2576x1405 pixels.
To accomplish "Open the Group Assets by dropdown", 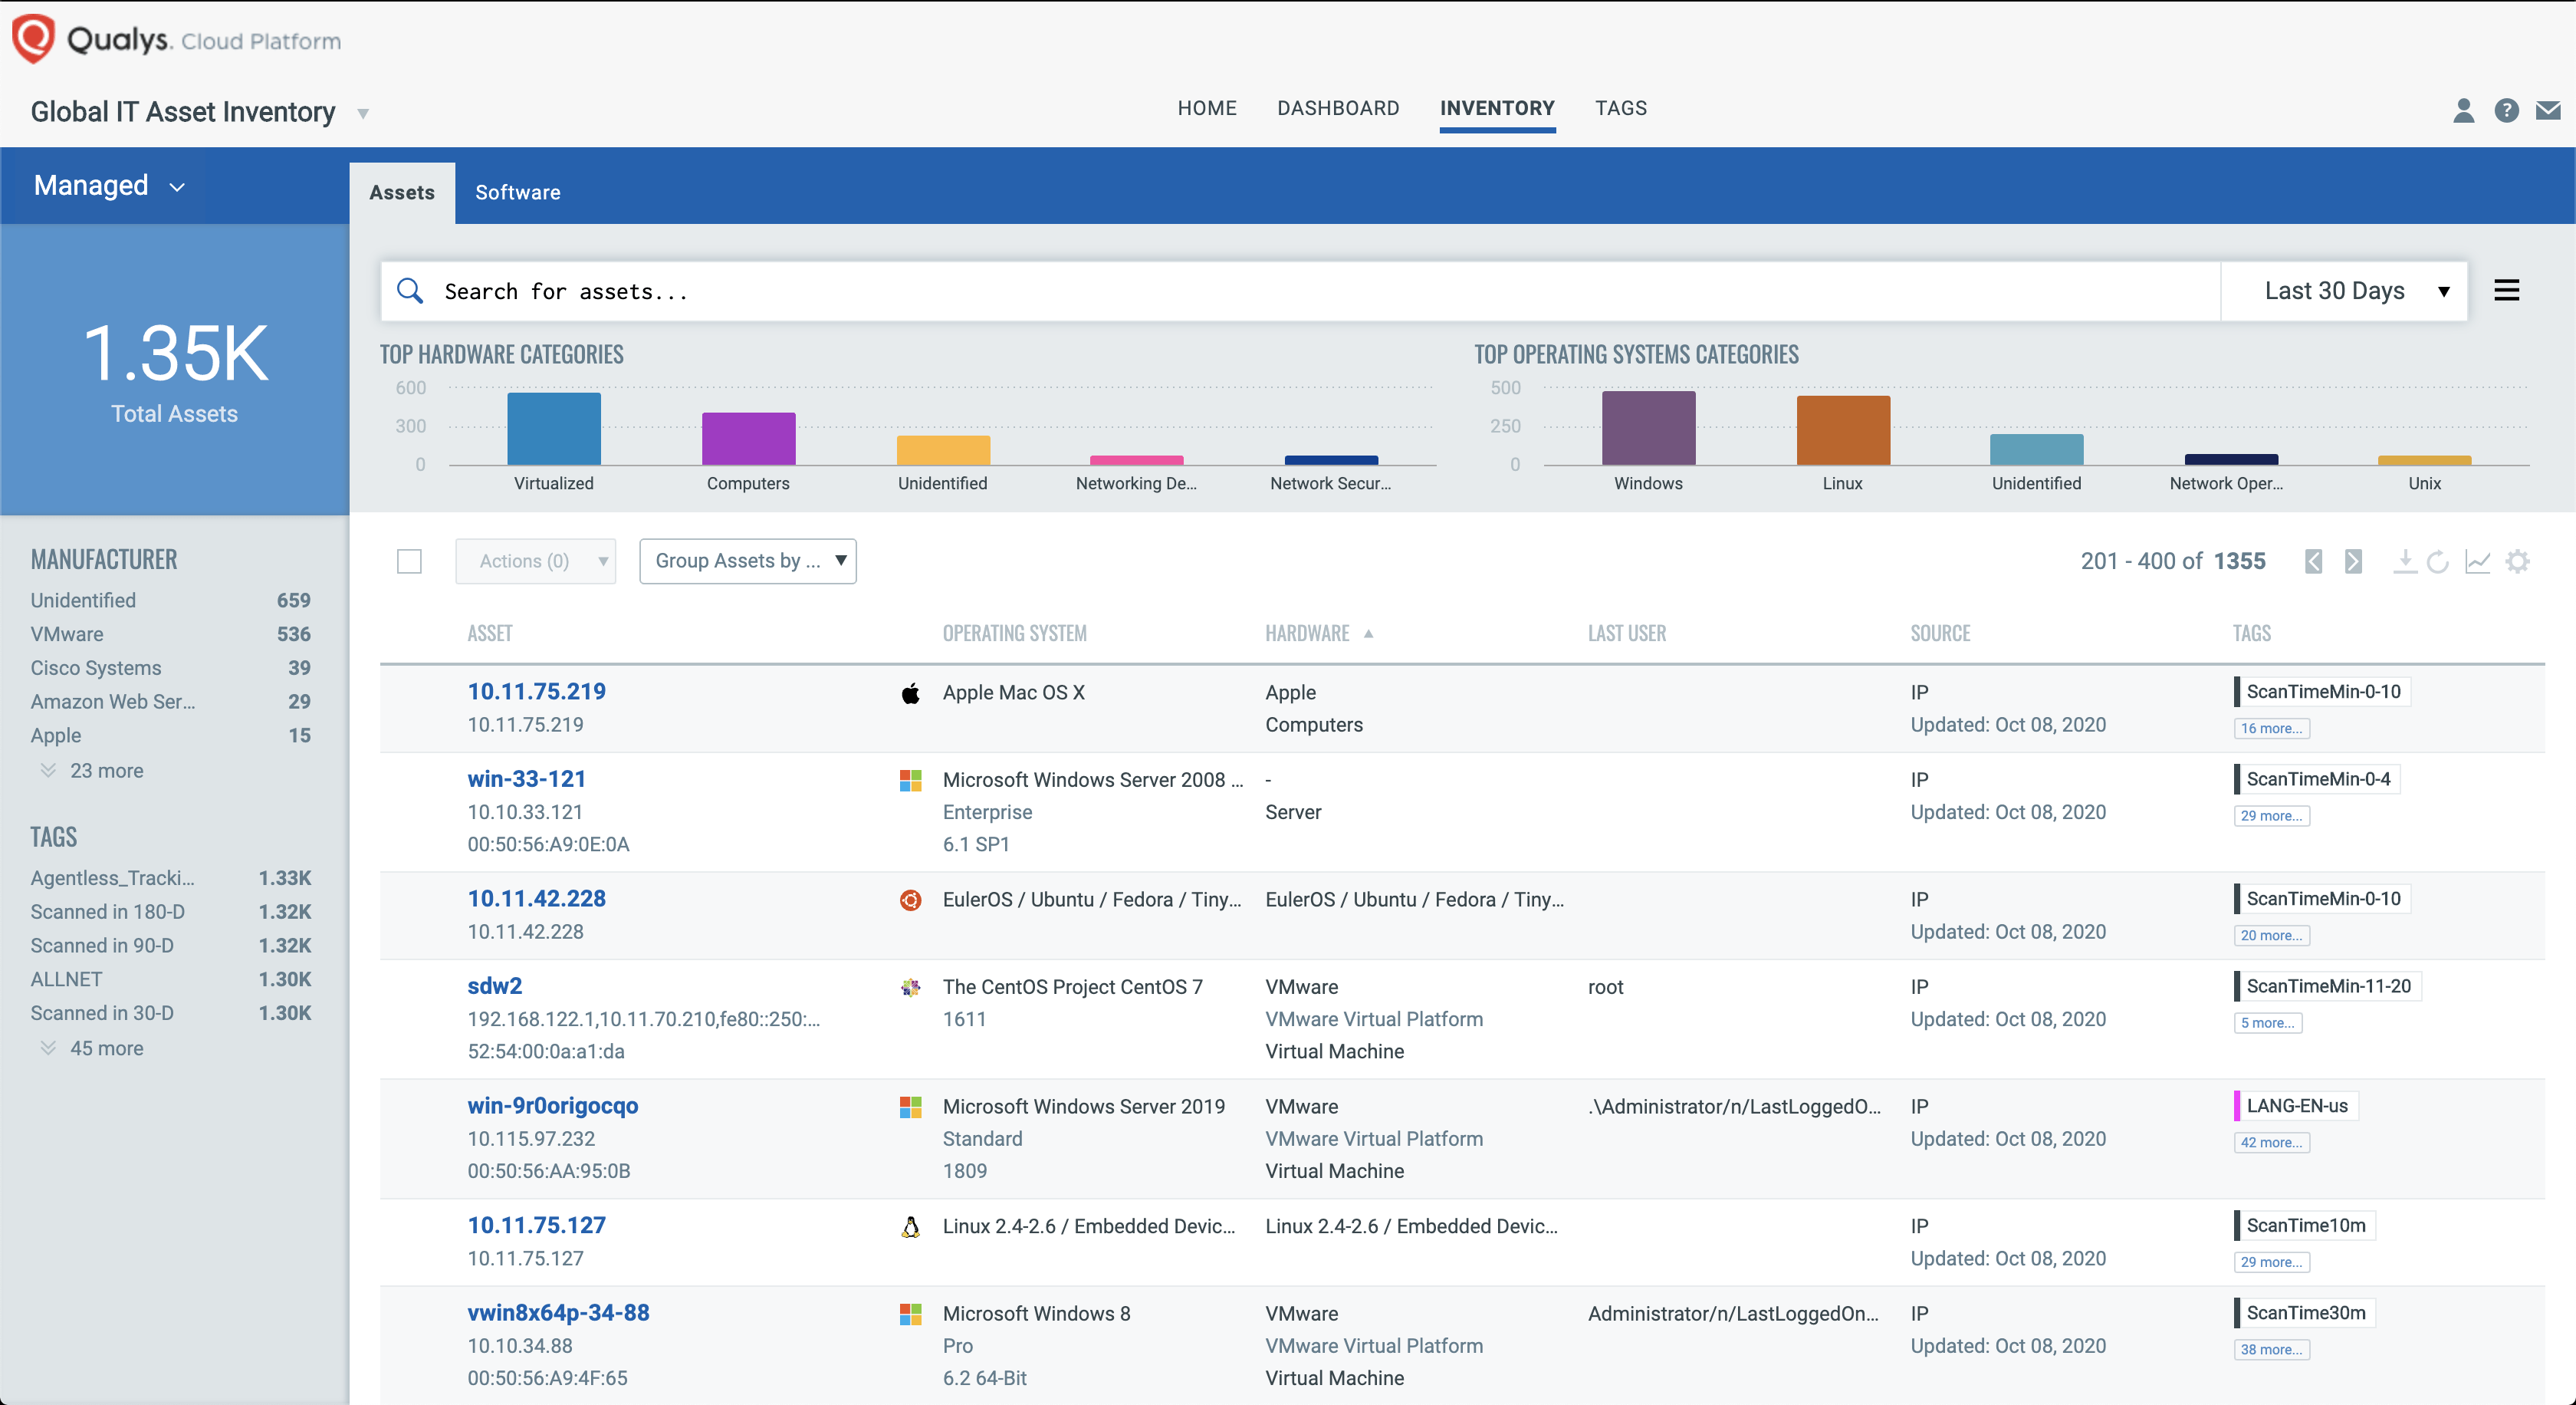I will pos(748,561).
